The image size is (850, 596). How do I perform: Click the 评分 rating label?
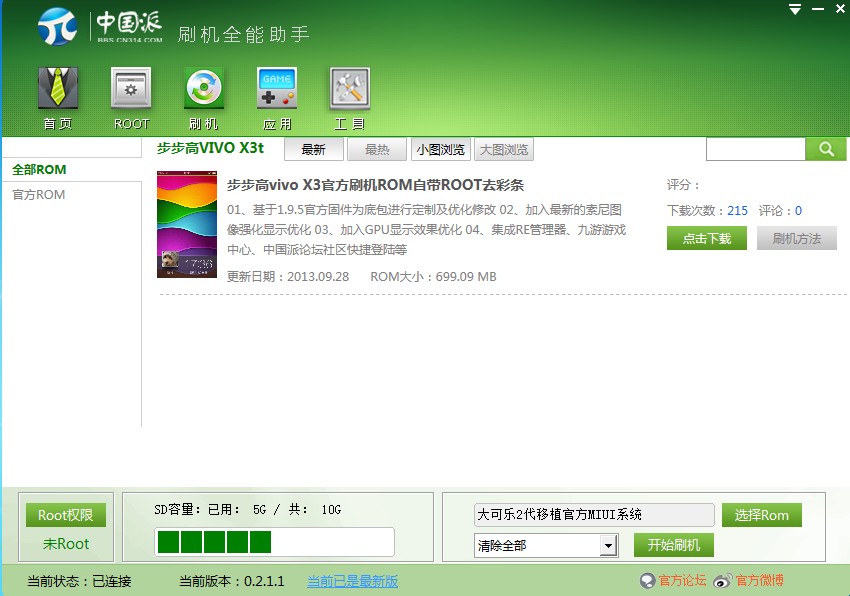(x=683, y=185)
